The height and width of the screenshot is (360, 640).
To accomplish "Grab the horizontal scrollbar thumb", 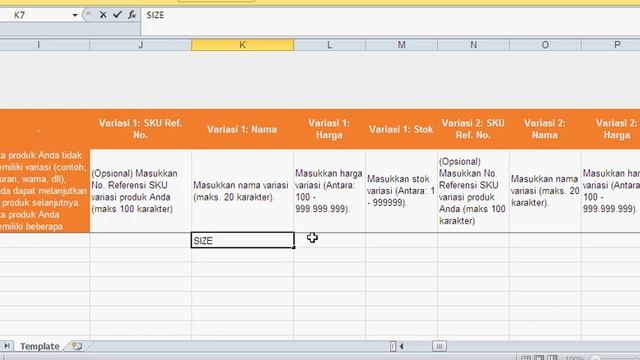I will tap(439, 347).
